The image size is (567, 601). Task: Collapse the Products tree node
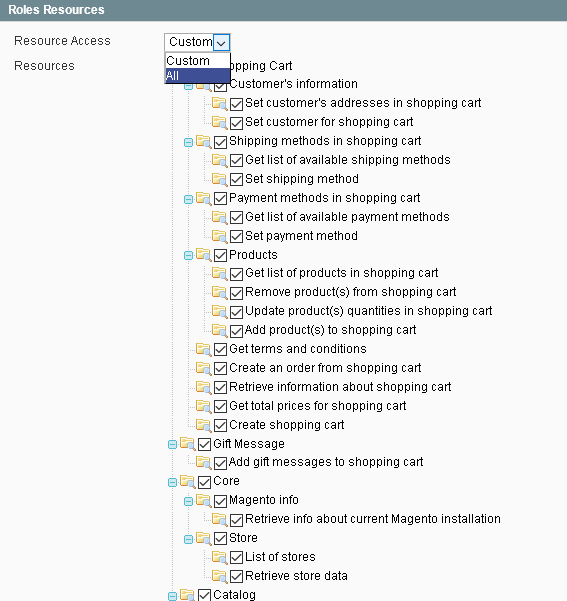[188, 255]
